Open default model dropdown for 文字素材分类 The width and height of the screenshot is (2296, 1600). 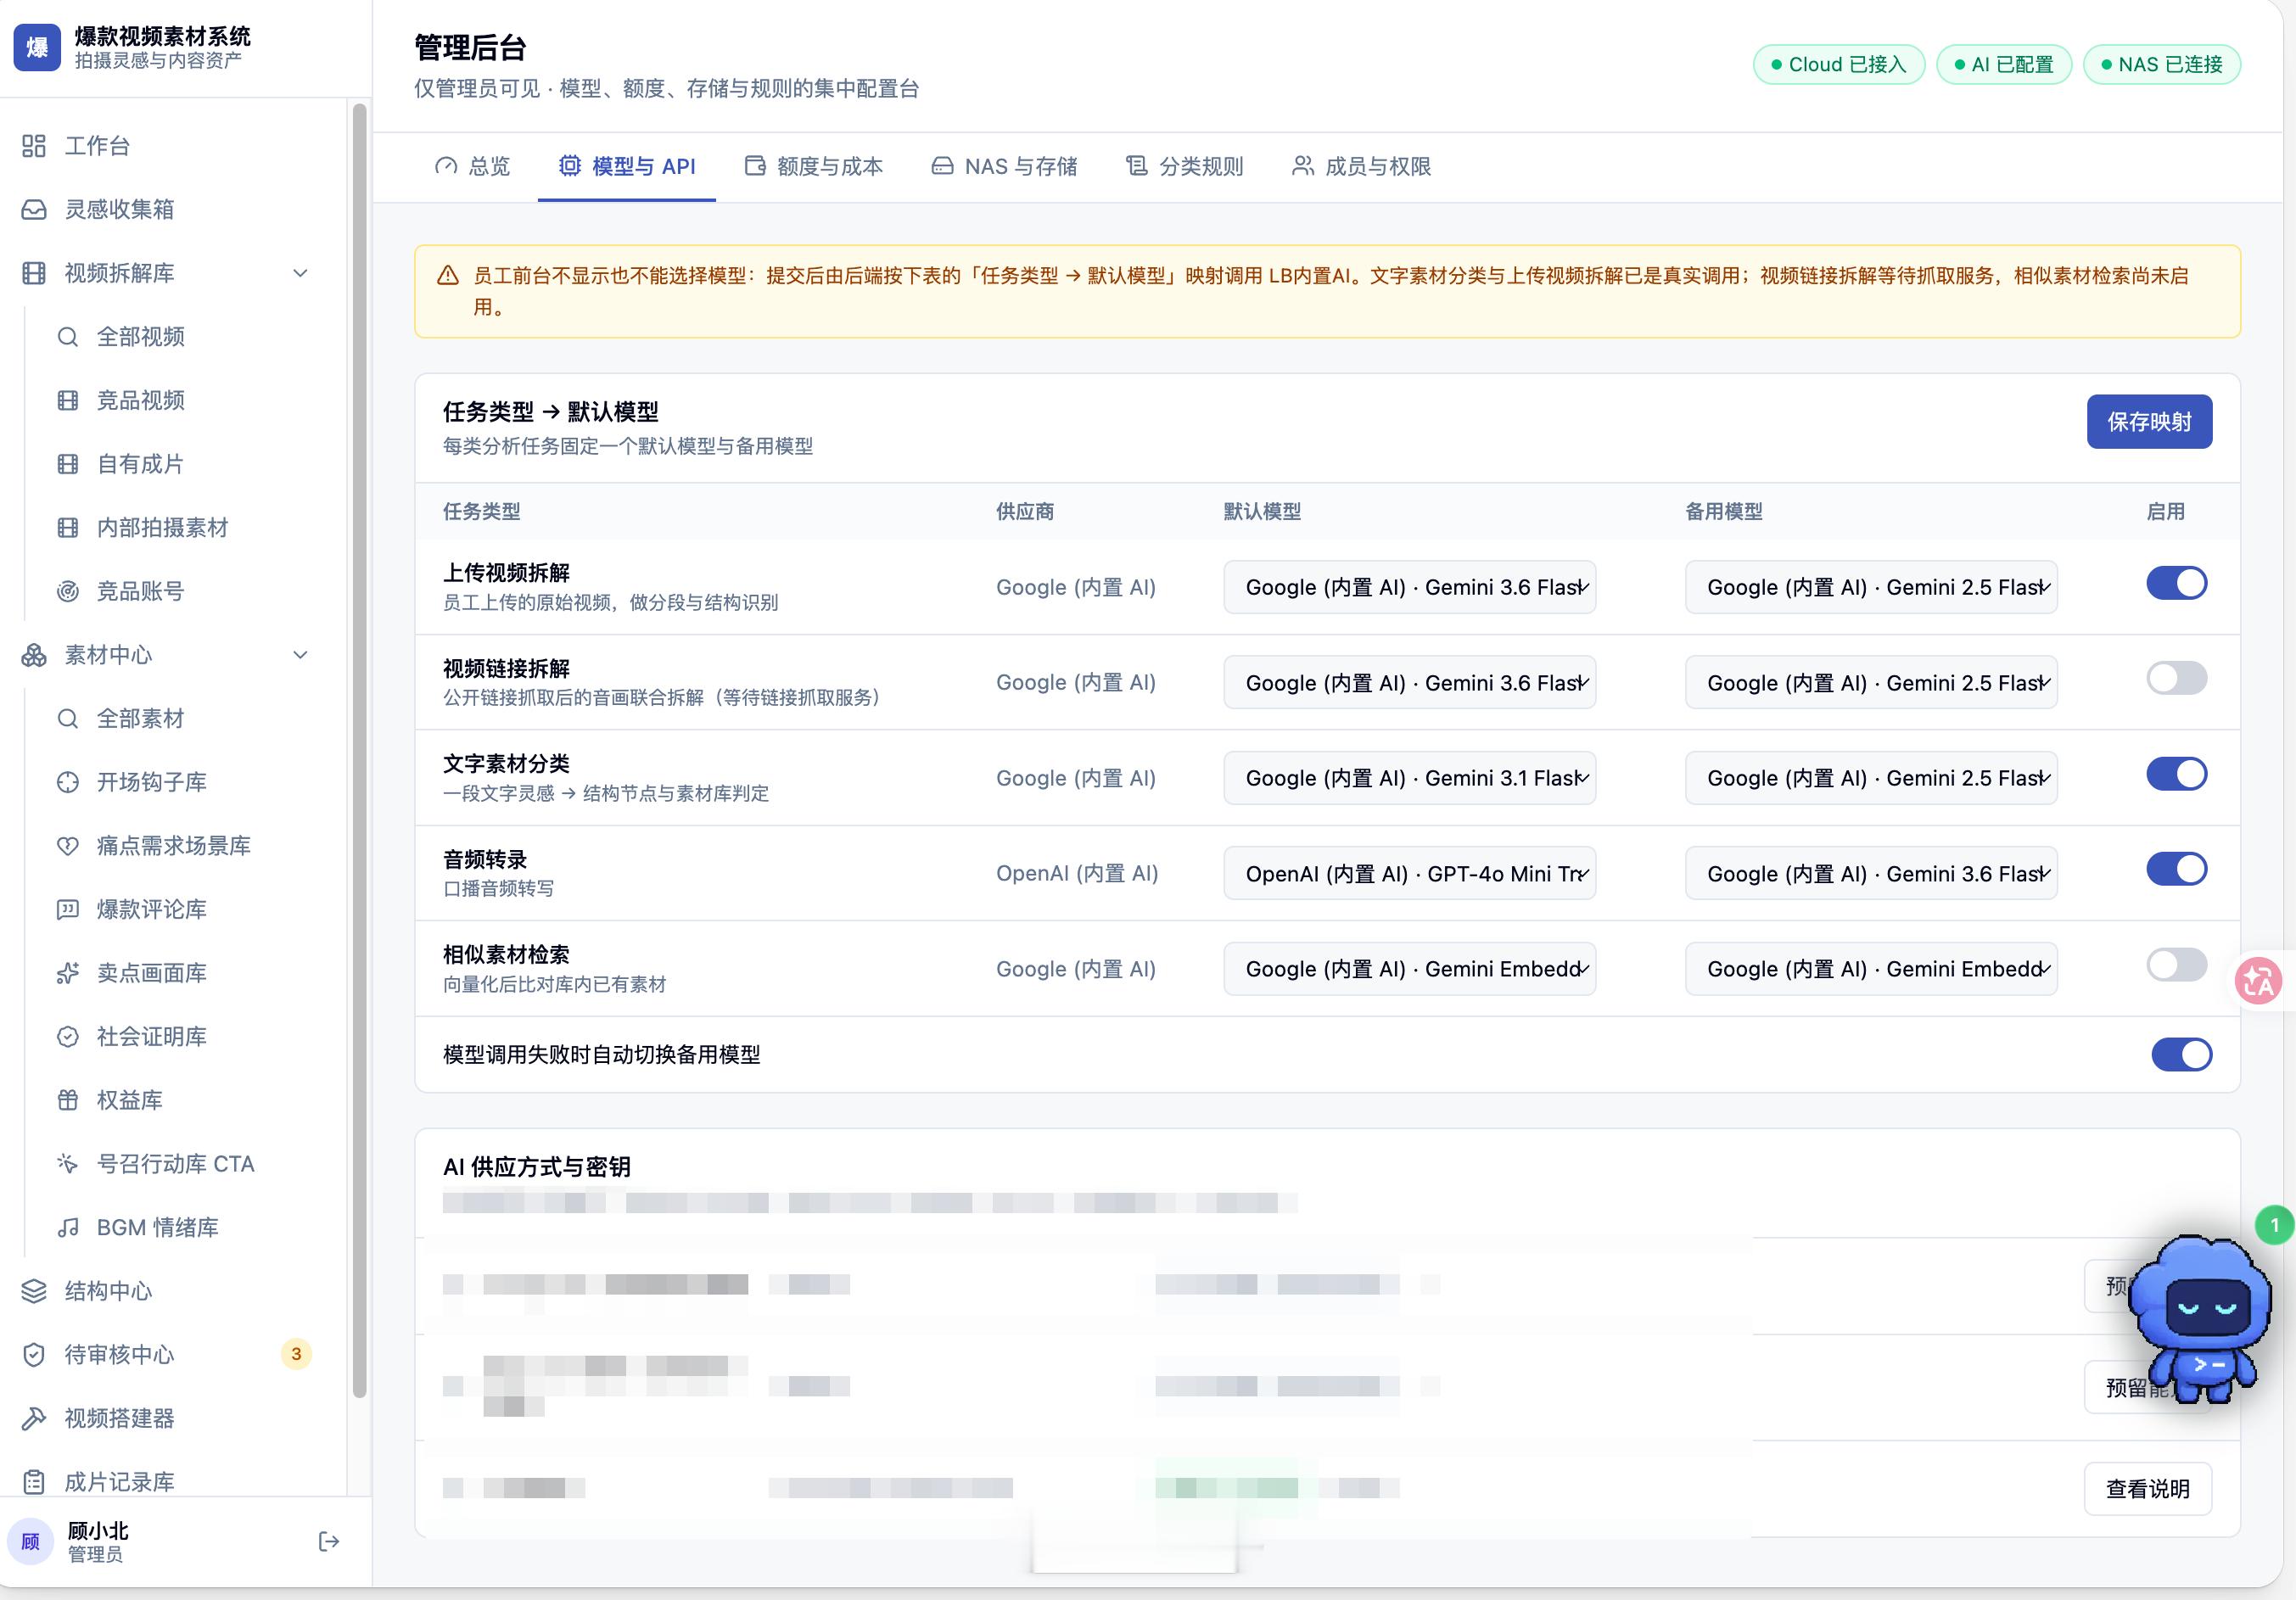coord(1409,778)
